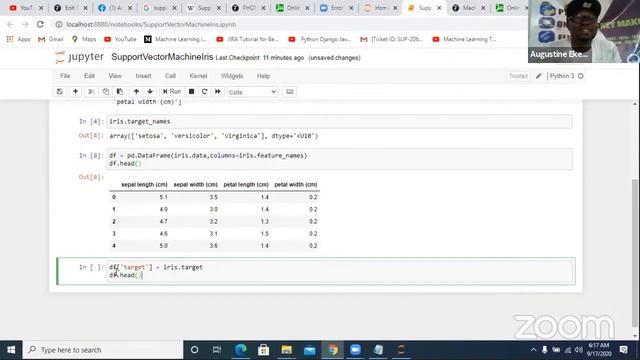The image size is (640, 360).
Task: Restart kernel and run all cells icon
Action: [x=218, y=92]
